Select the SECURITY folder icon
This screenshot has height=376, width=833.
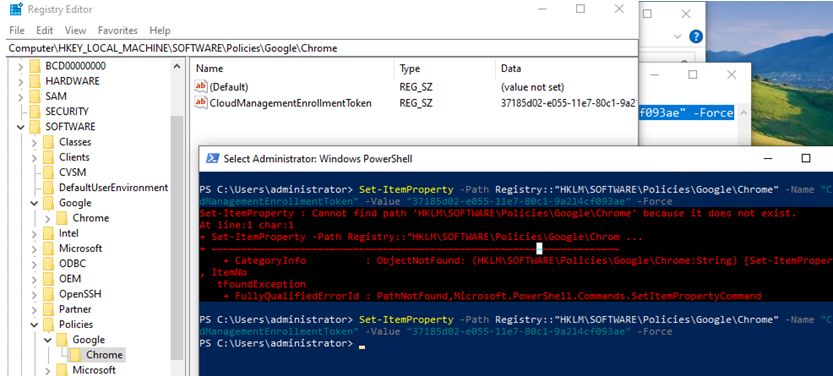35,112
